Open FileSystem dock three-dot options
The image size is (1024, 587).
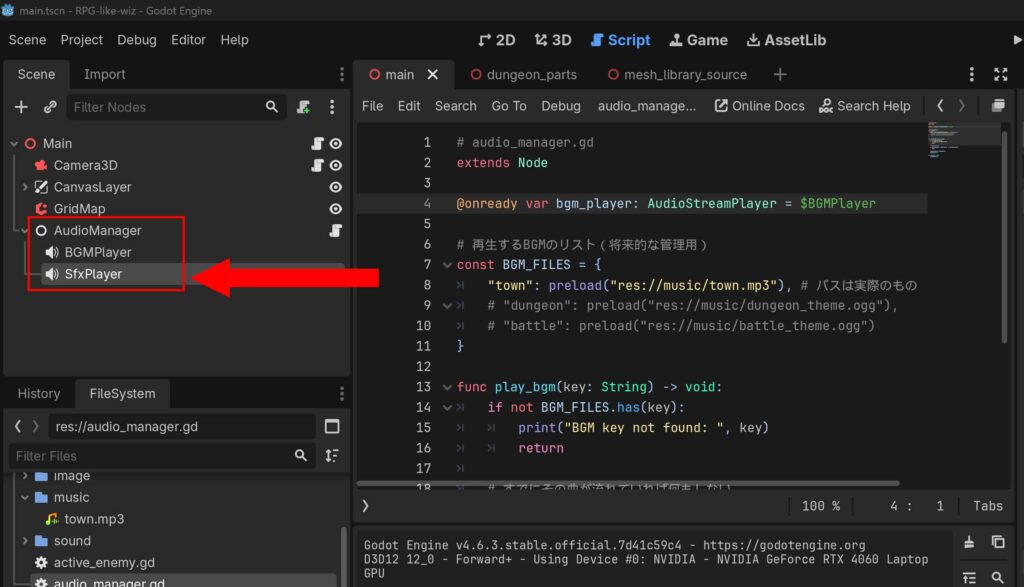(342, 393)
